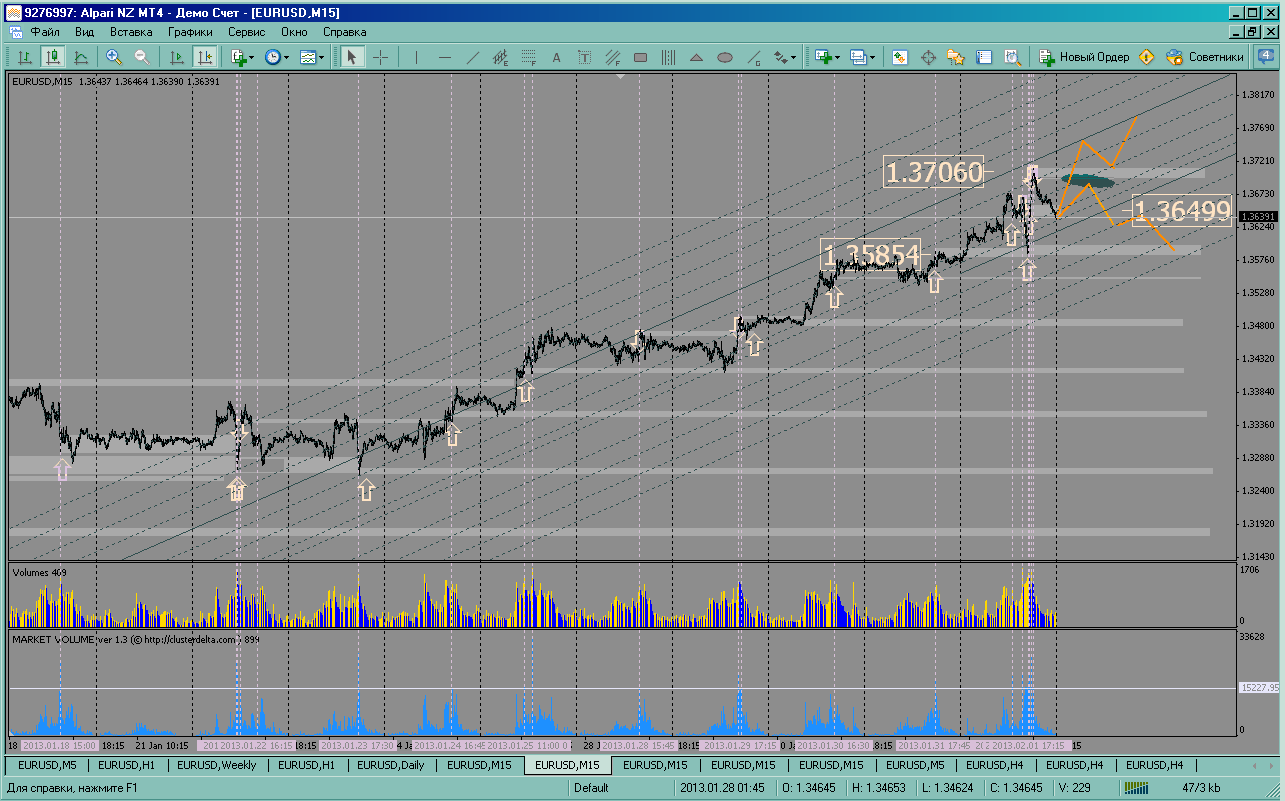
Task: Switch to the EURUSD,Daily chart tab
Action: tap(390, 765)
